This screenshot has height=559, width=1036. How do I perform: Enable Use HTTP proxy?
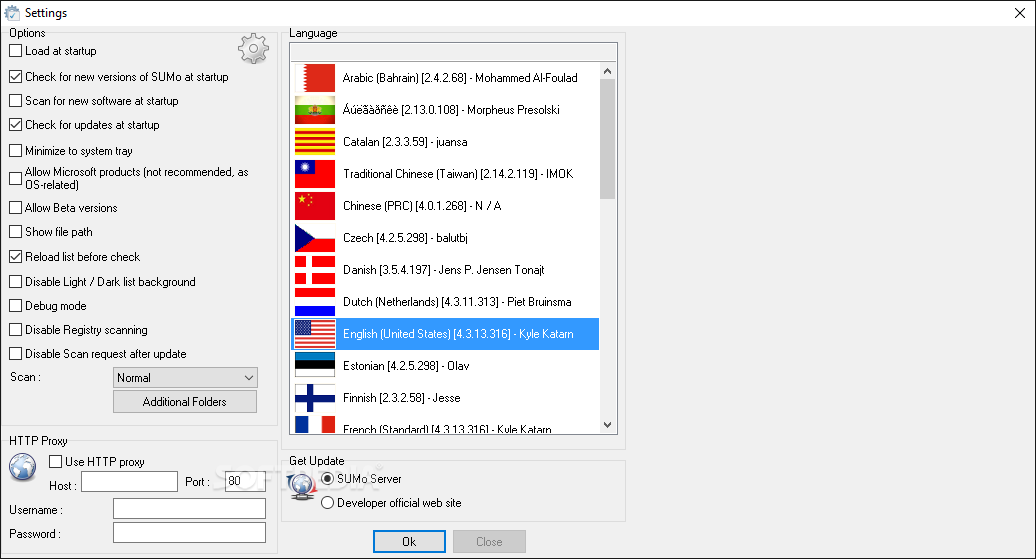[56, 461]
